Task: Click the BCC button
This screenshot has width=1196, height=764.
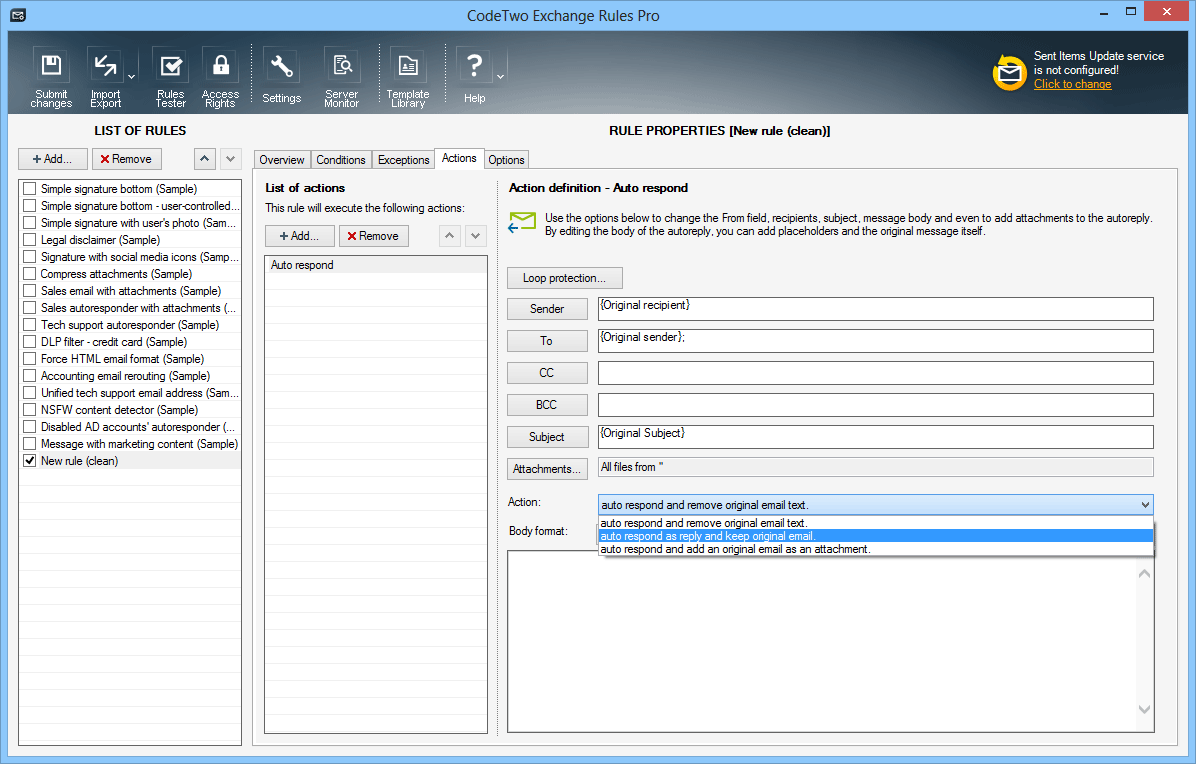Action: pyautogui.click(x=547, y=405)
